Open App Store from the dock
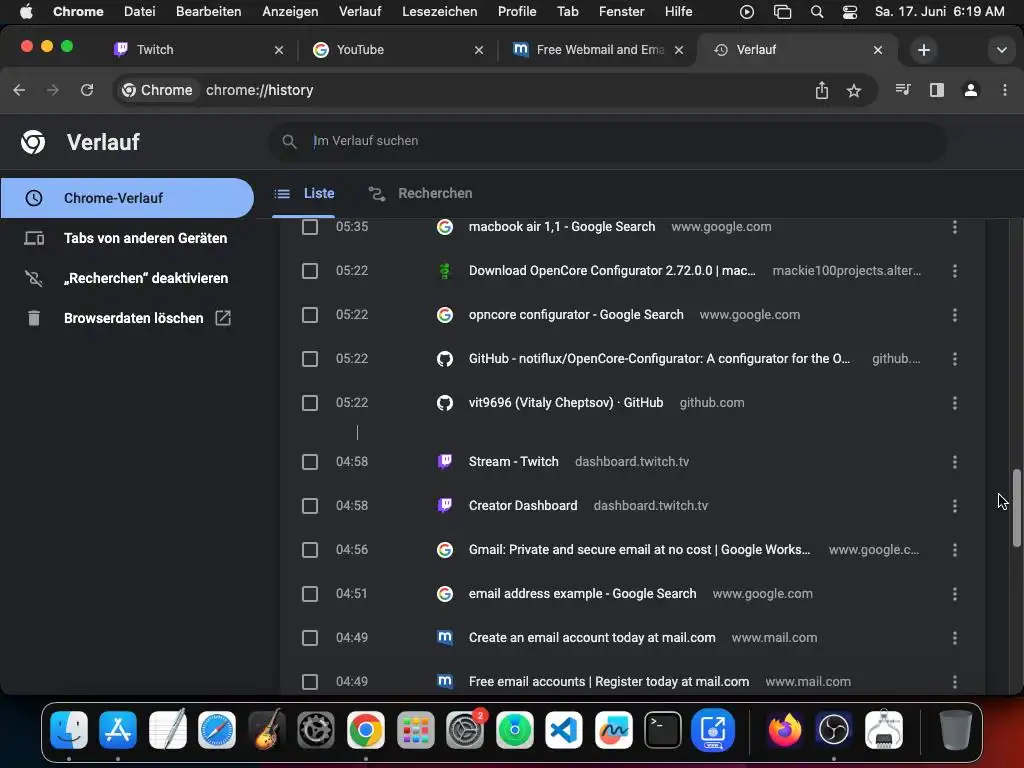 118,729
